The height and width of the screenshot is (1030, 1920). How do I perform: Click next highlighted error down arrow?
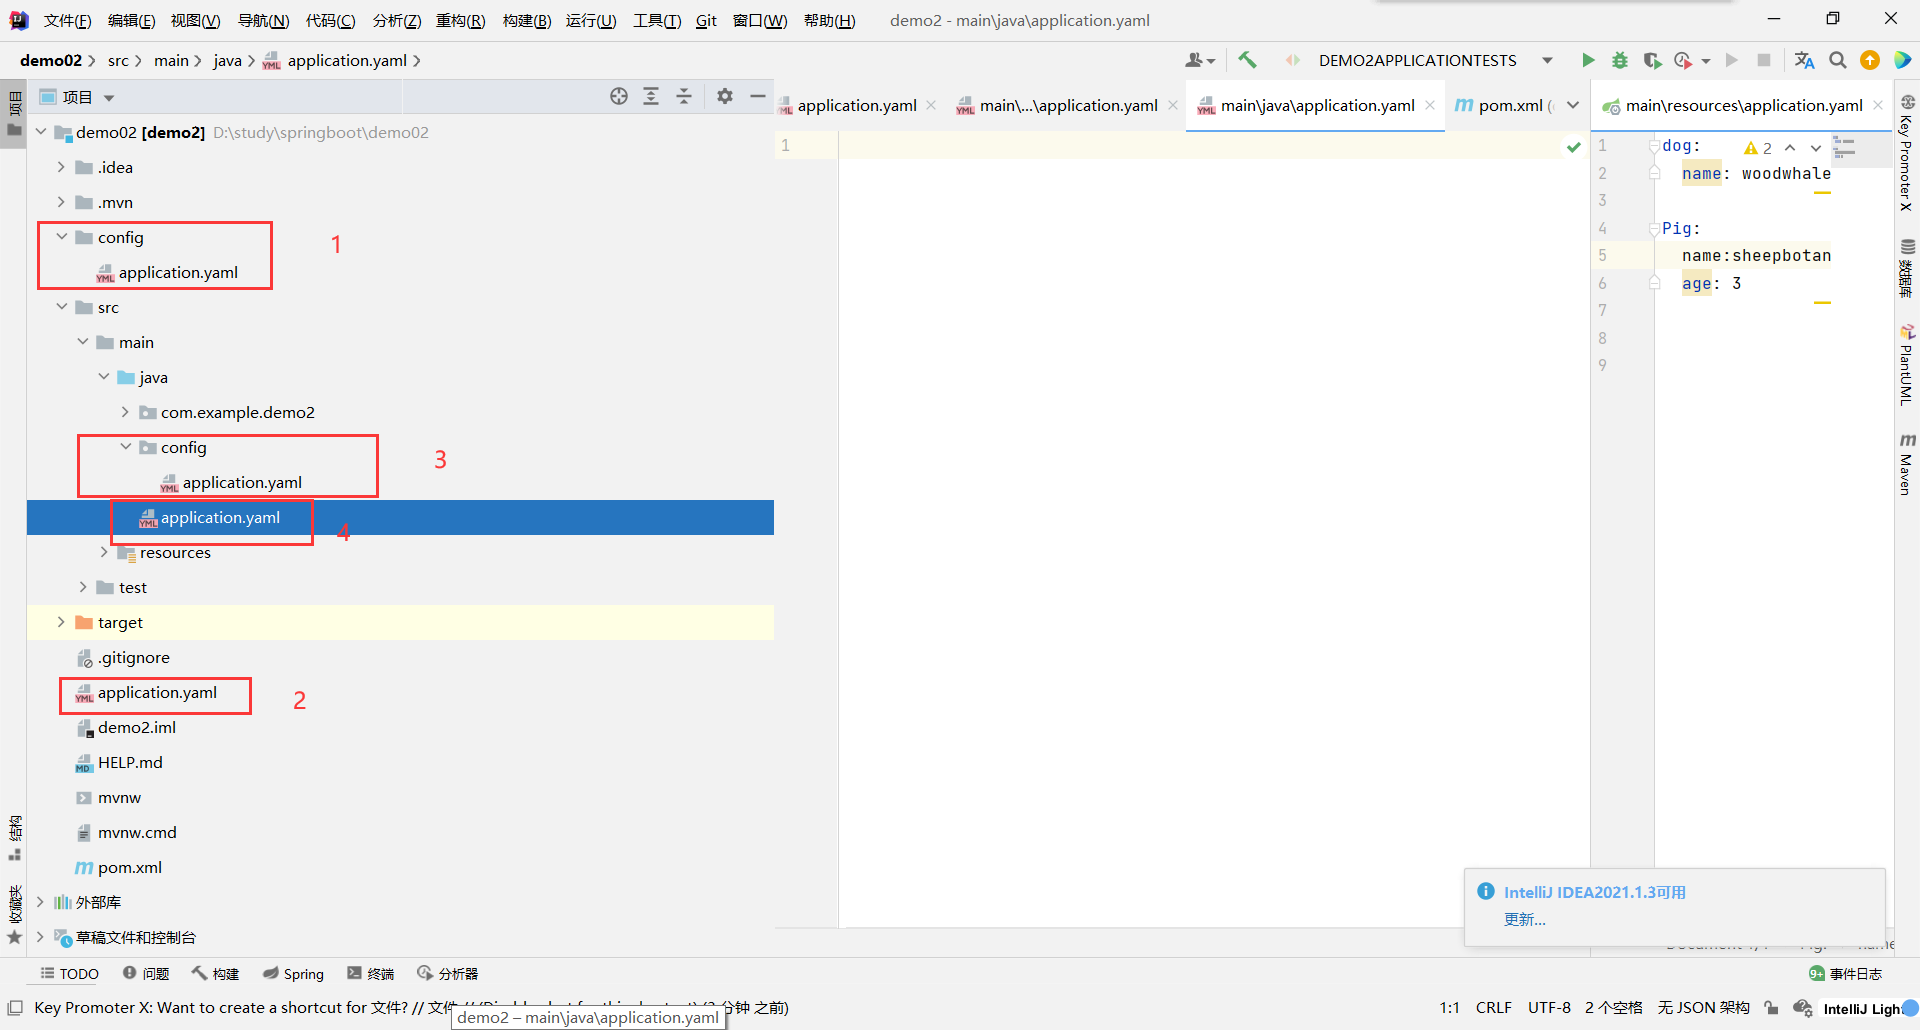(x=1816, y=148)
